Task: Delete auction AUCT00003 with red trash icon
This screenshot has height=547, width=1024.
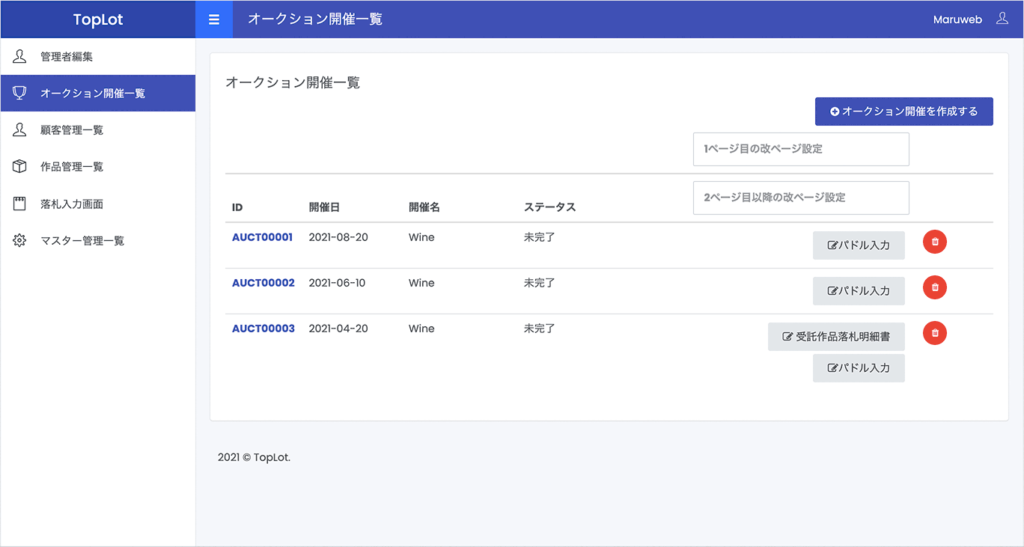Action: [x=935, y=334]
